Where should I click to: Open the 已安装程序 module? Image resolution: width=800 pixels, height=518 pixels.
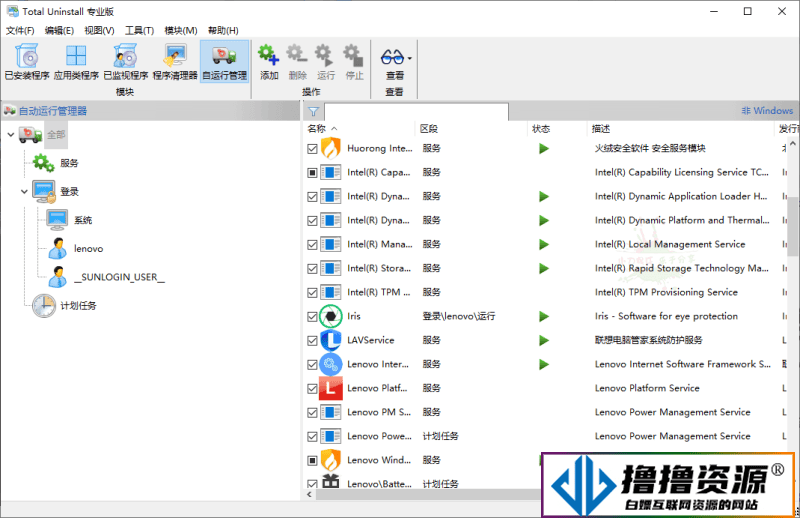click(x=27, y=62)
